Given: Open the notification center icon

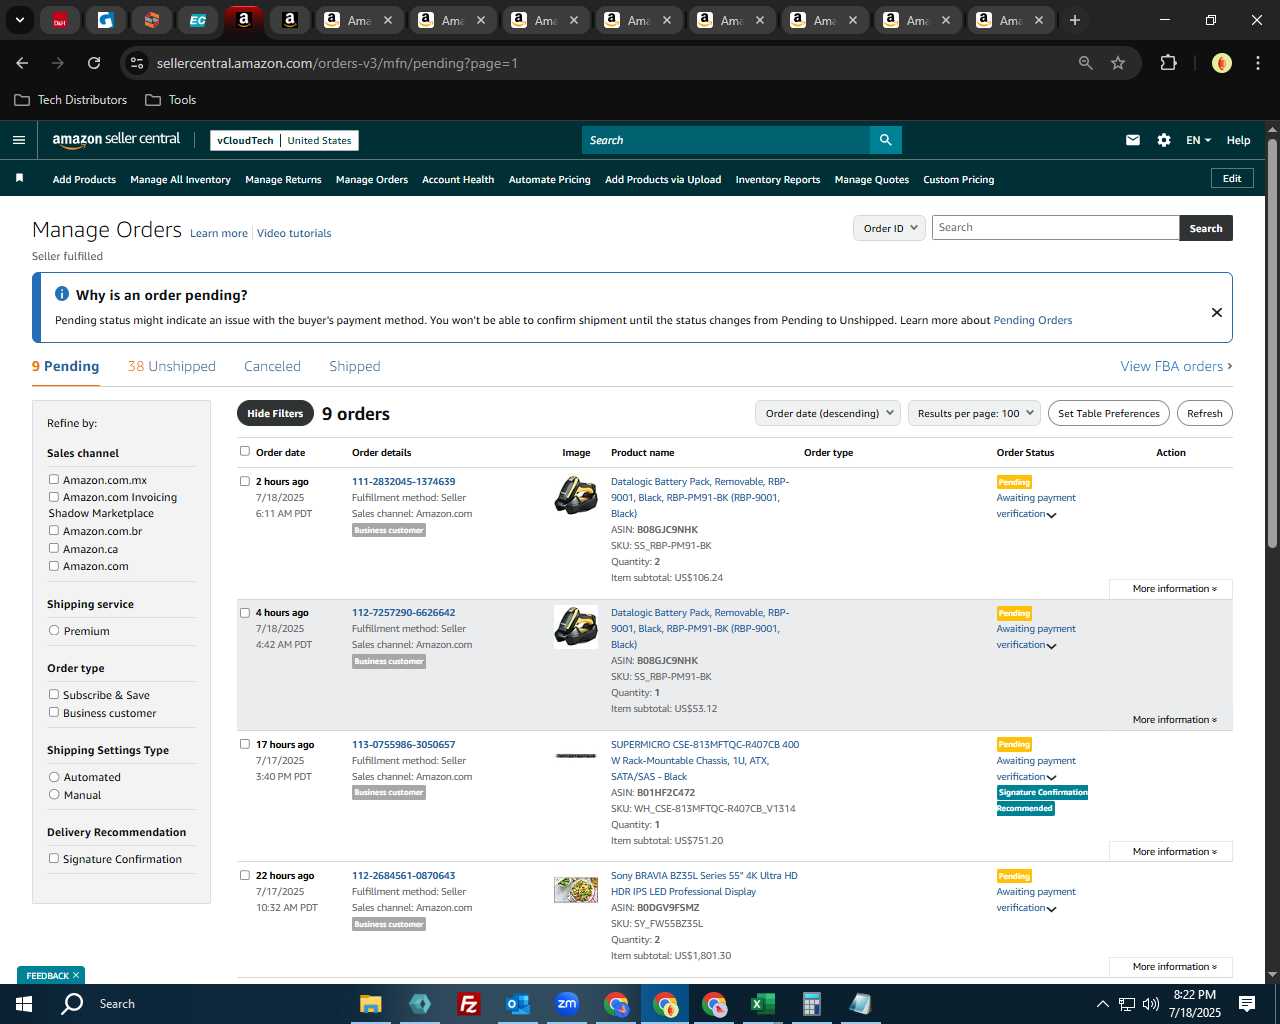Looking at the screenshot, I should (x=1247, y=1004).
